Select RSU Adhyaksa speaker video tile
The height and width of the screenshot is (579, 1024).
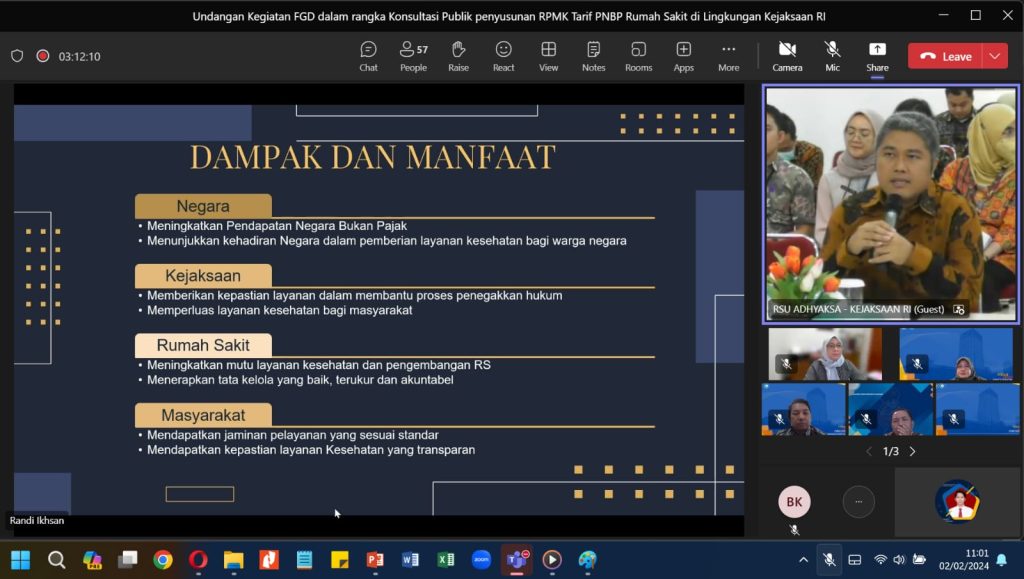890,202
